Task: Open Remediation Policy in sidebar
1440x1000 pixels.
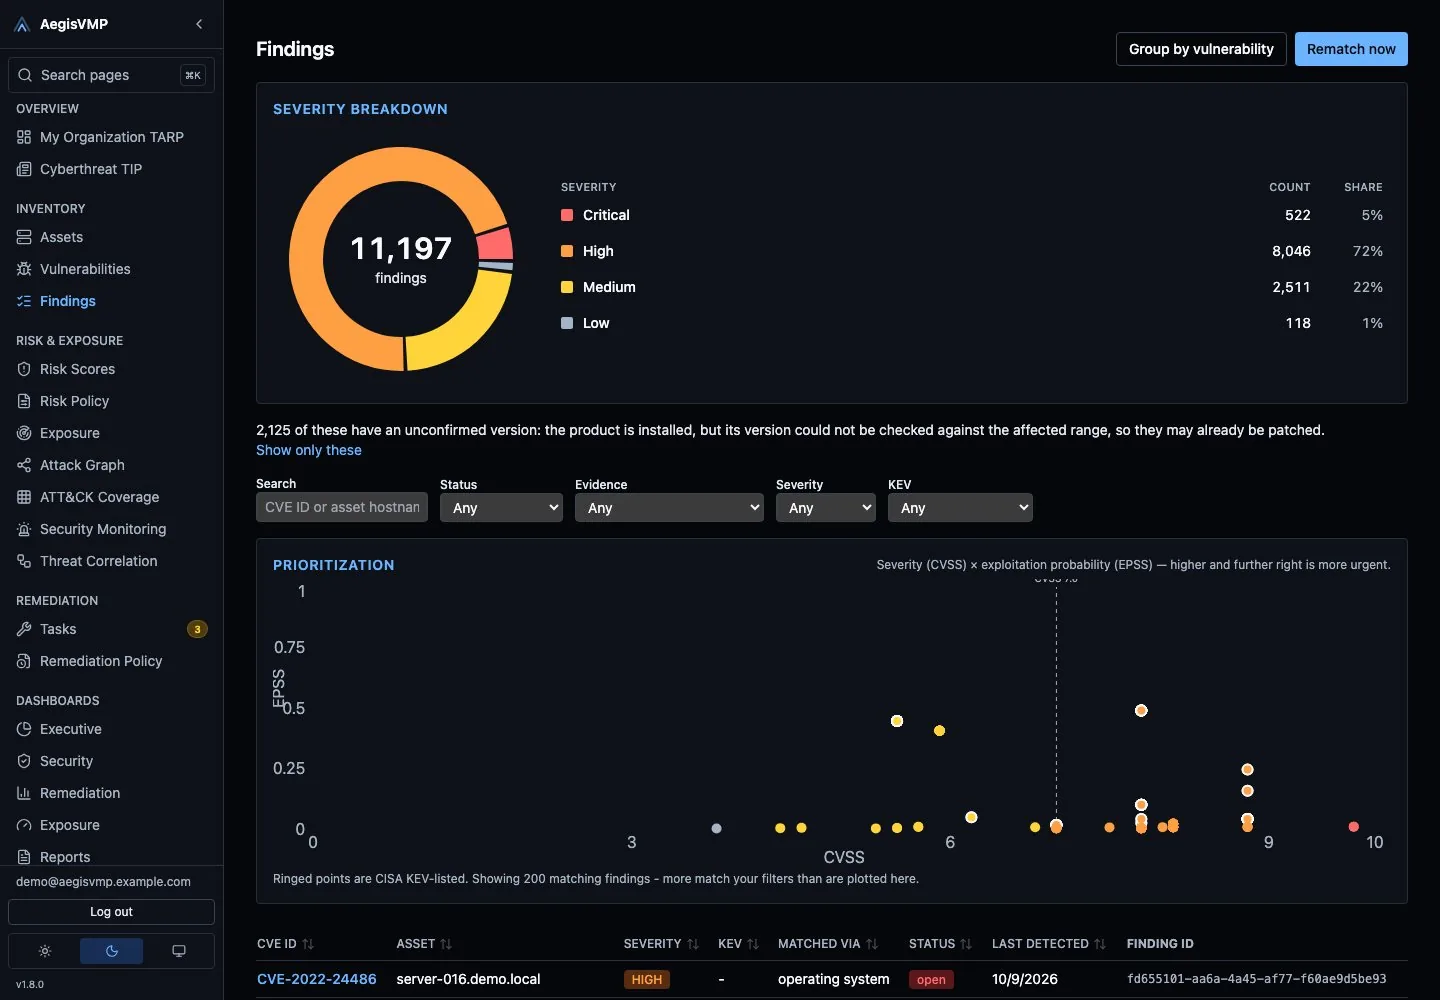Action: pos(111,661)
